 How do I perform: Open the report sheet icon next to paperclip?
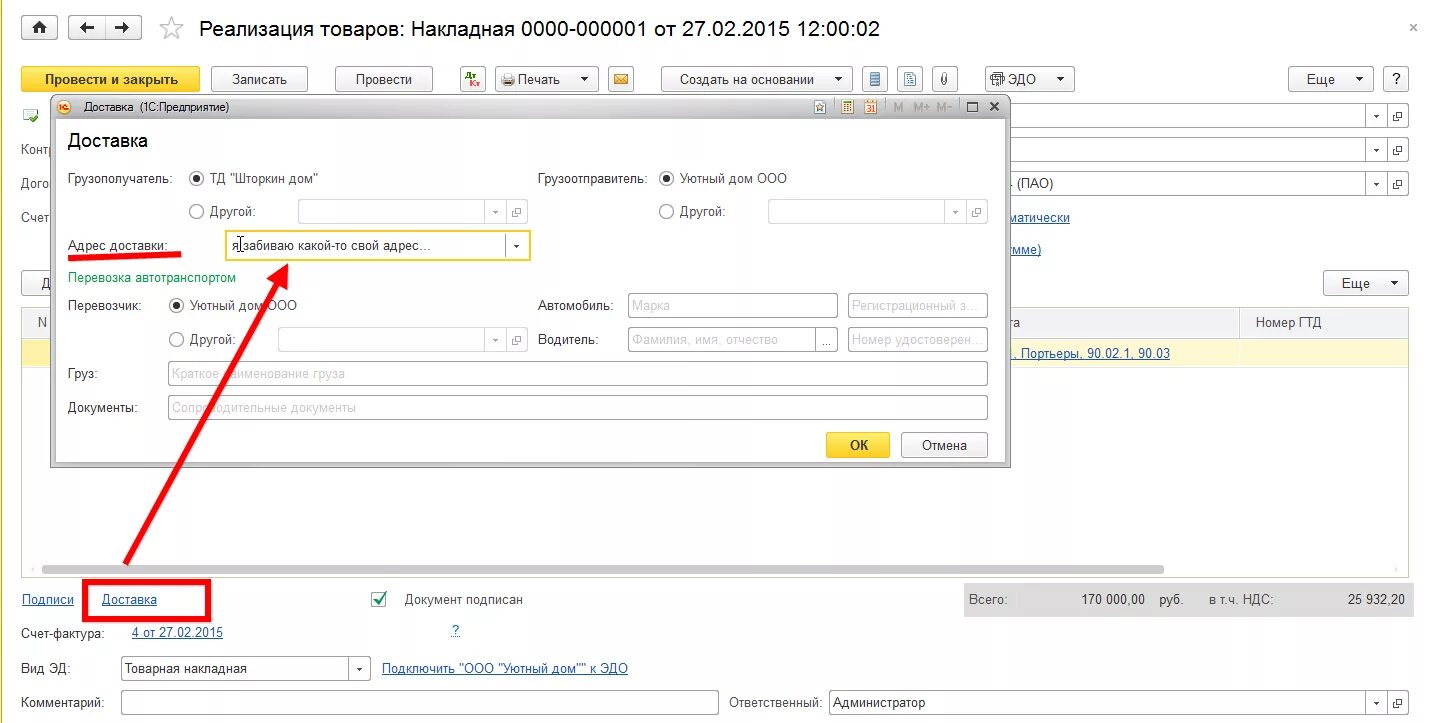(x=909, y=79)
